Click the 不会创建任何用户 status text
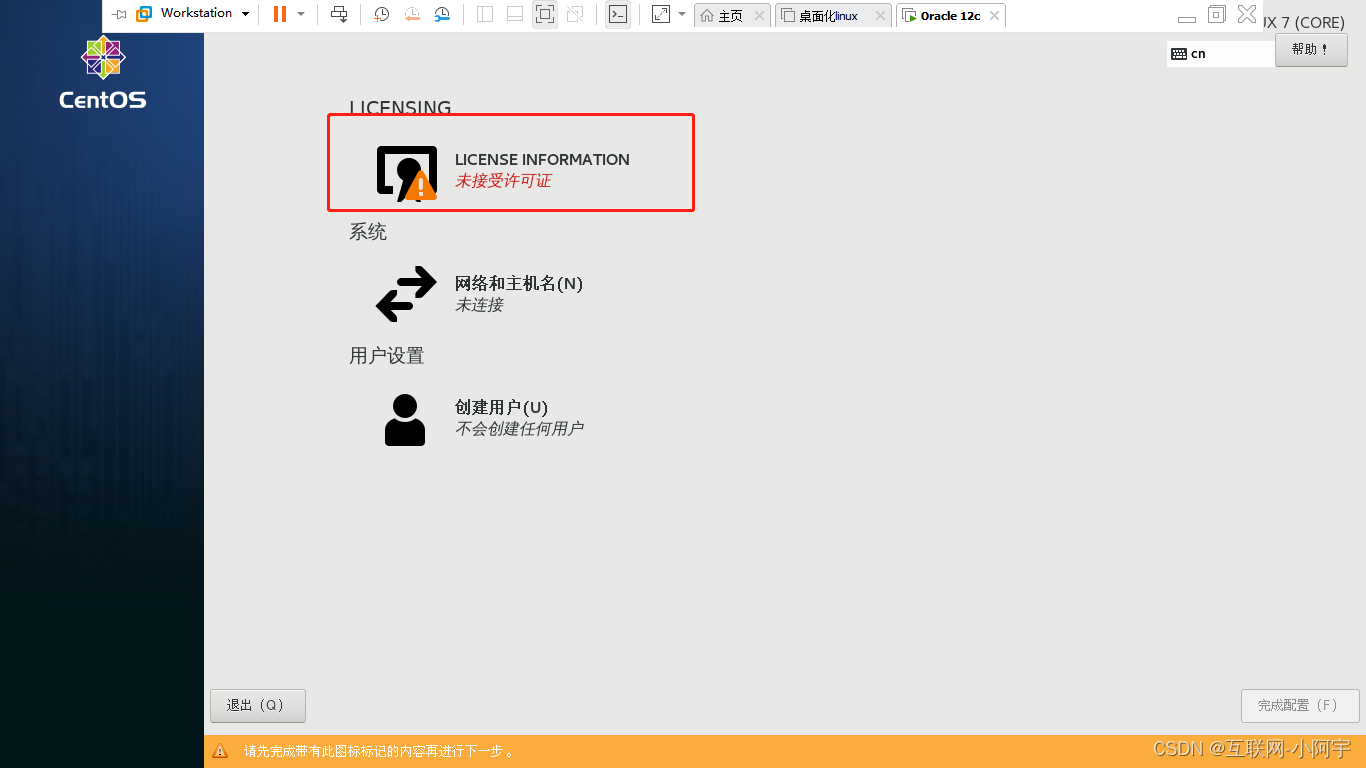Image resolution: width=1366 pixels, height=768 pixels. coord(519,429)
